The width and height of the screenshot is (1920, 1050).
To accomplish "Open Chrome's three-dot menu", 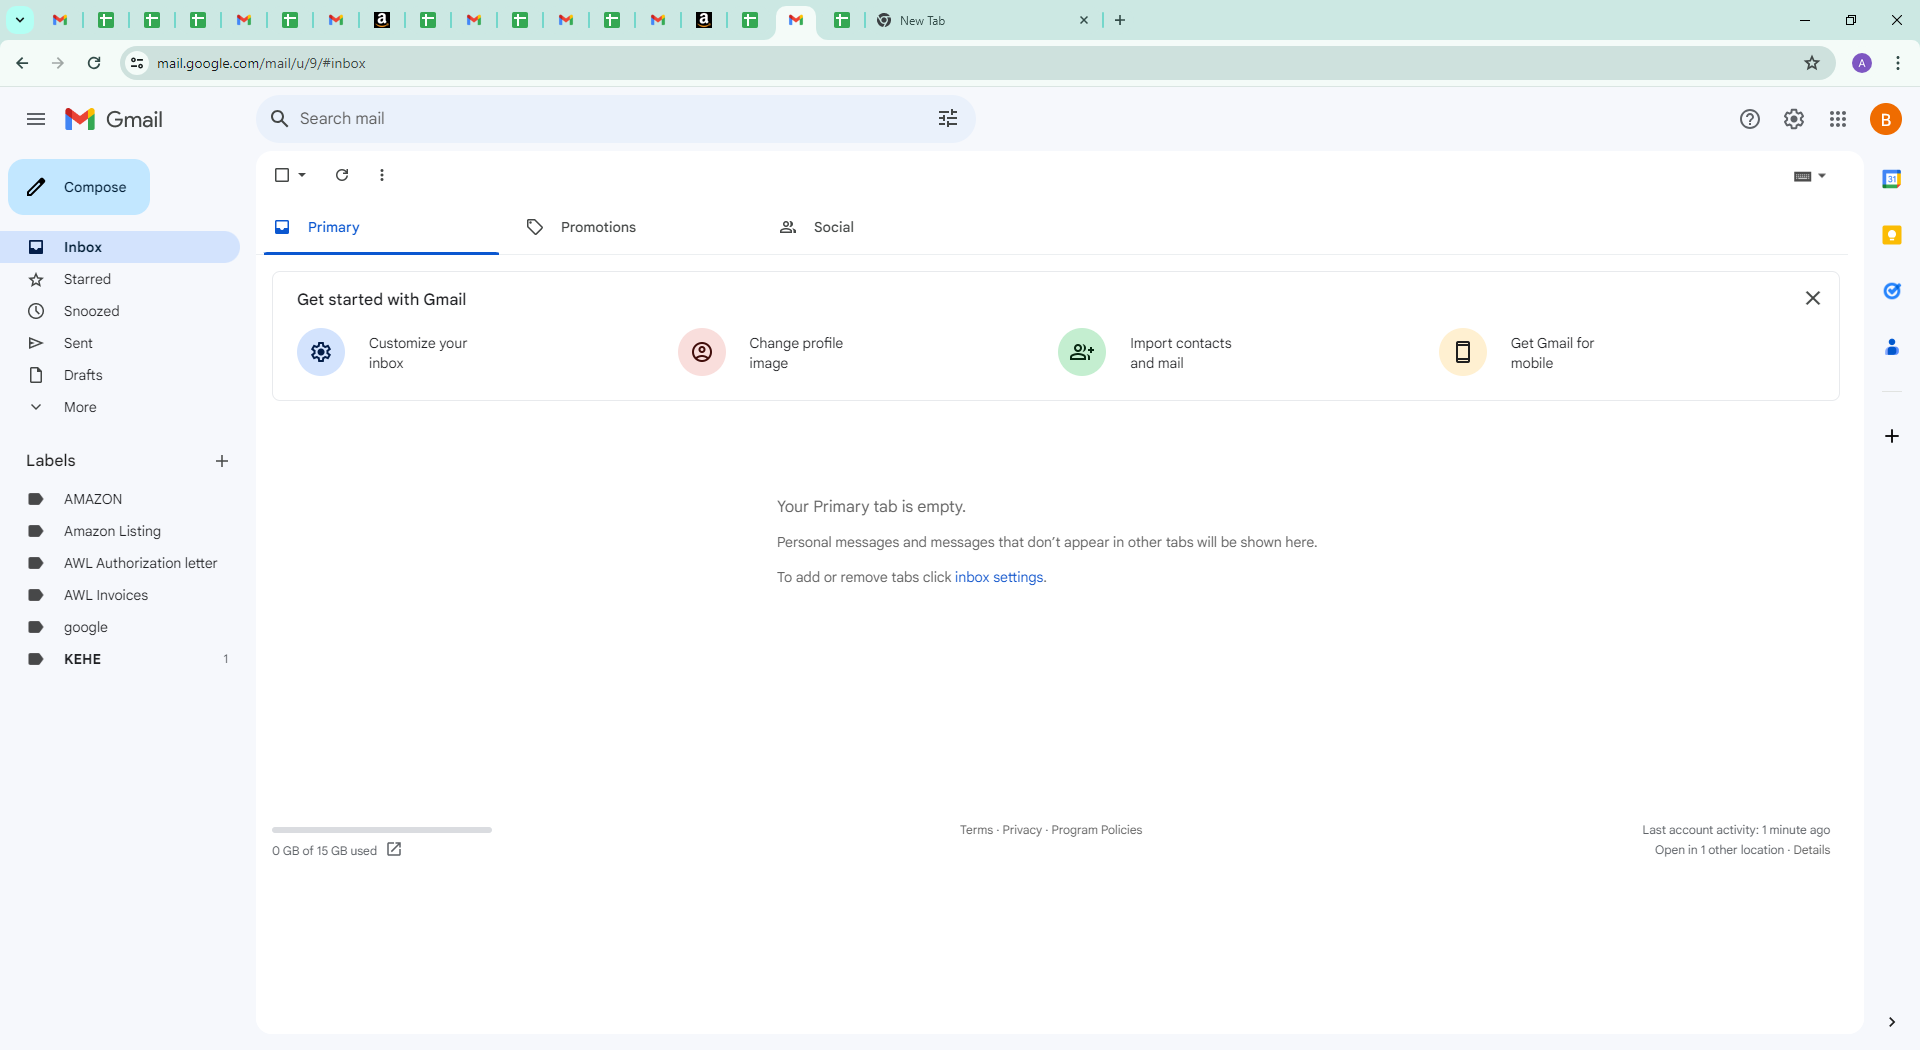I will click(1898, 63).
